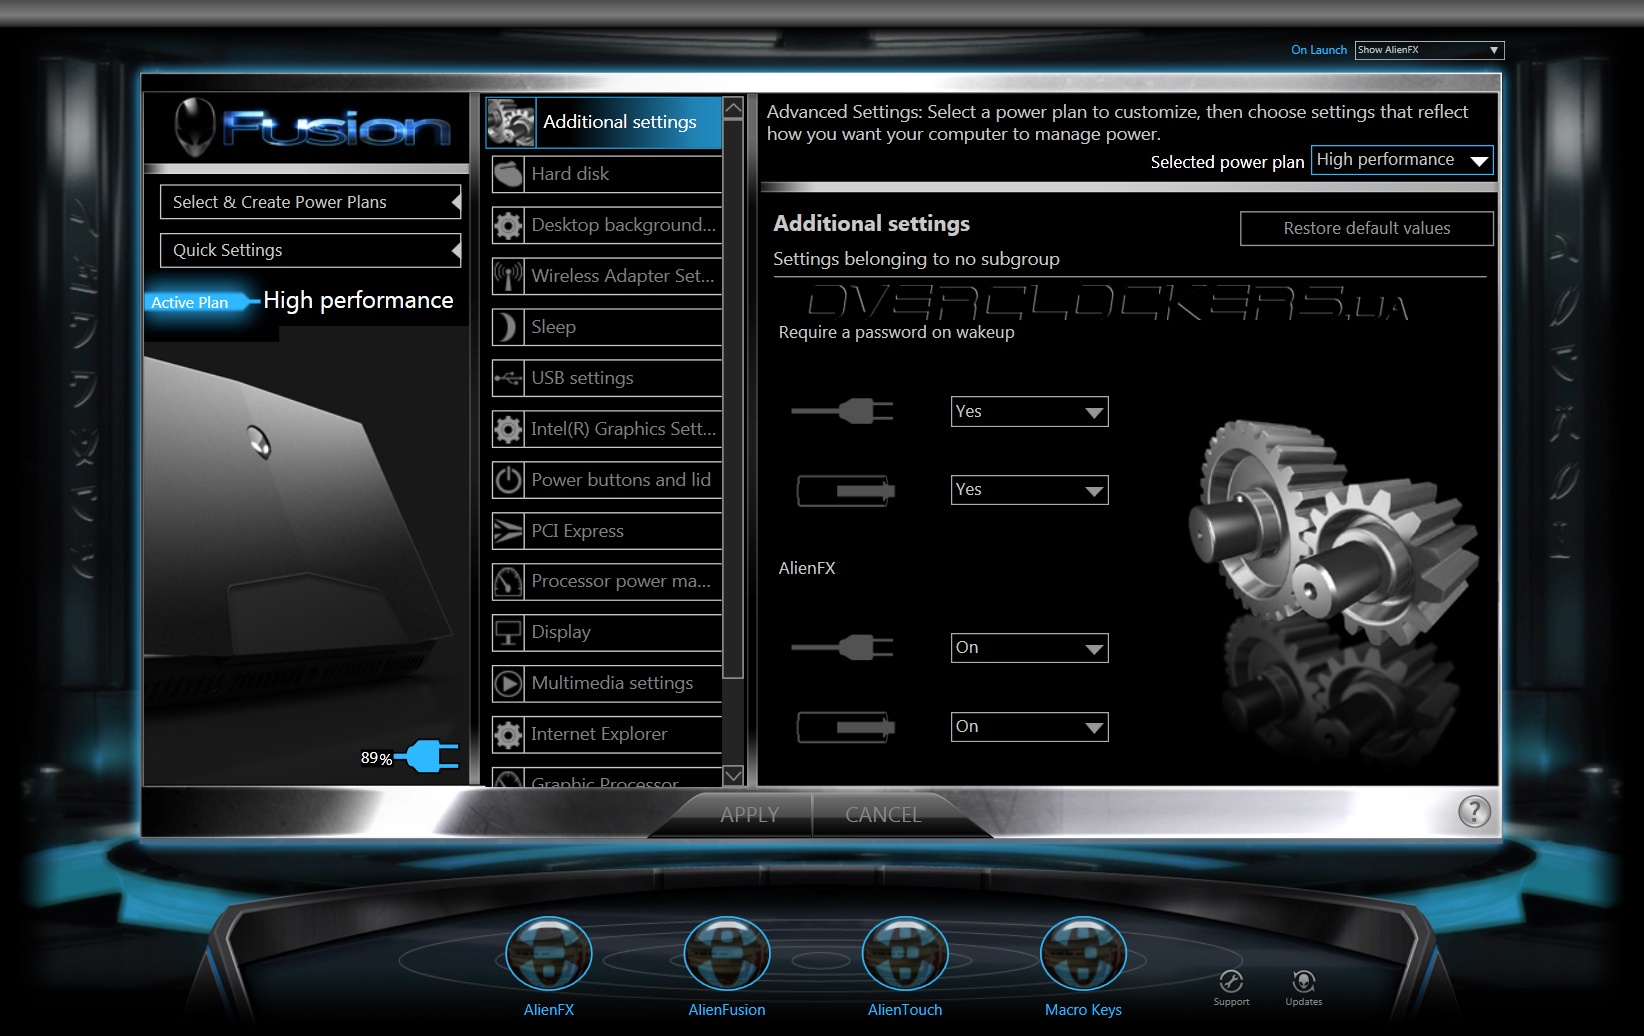Click the Support icon
This screenshot has width=1644, height=1036.
tap(1231, 981)
